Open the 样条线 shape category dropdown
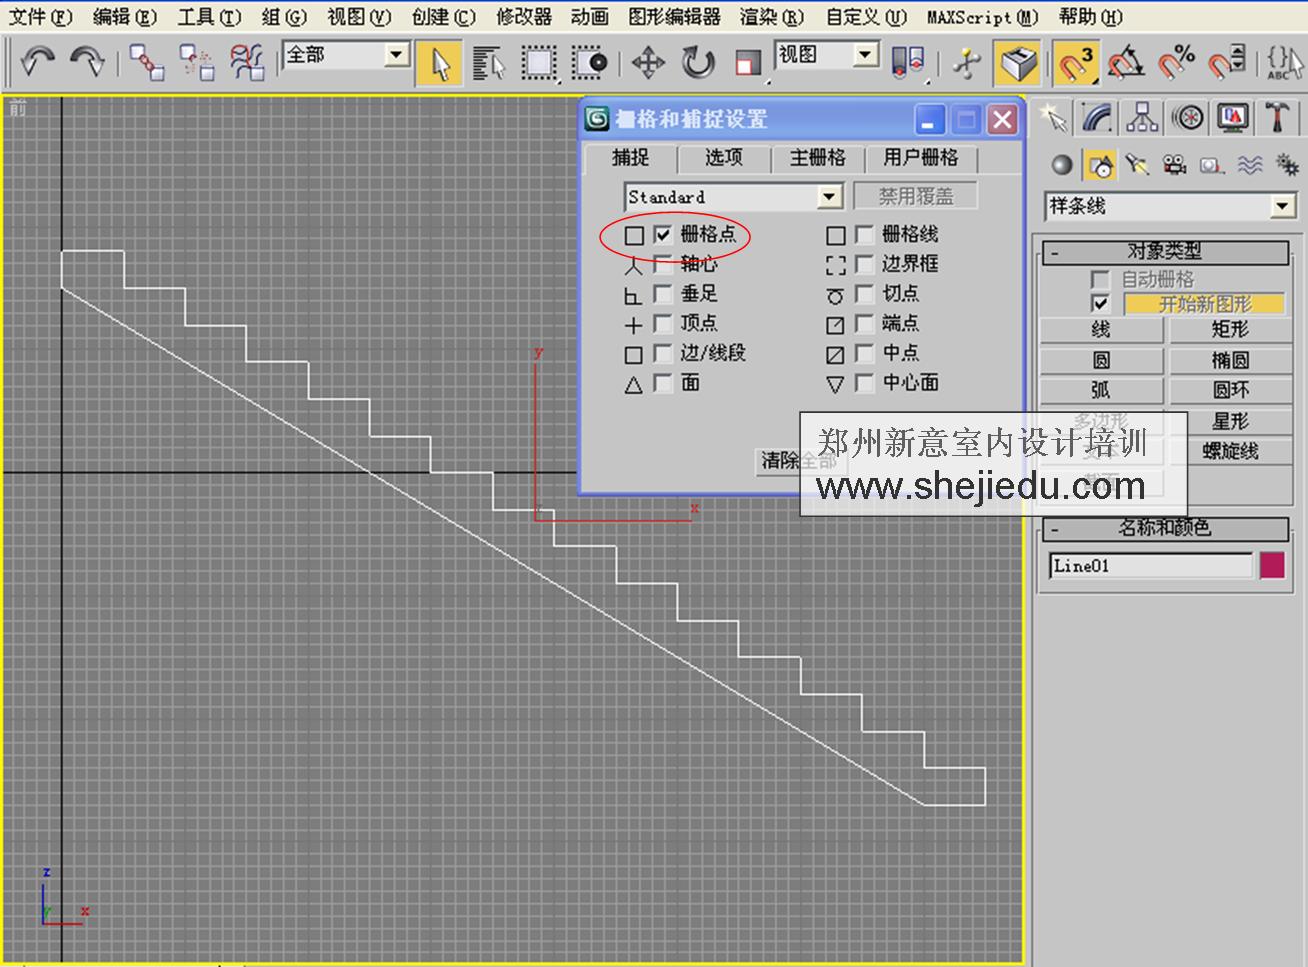 pos(1283,206)
